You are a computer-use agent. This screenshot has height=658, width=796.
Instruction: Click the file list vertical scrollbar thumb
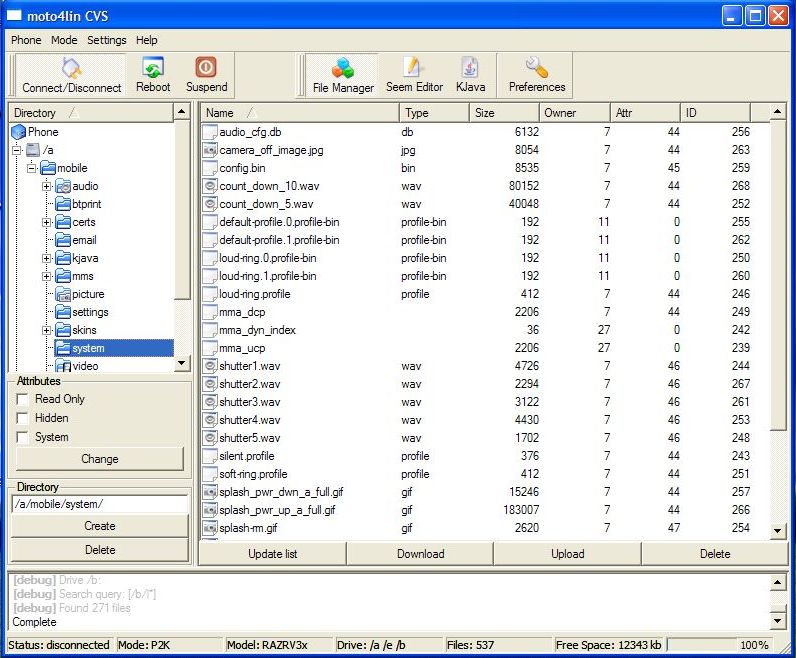point(777,276)
